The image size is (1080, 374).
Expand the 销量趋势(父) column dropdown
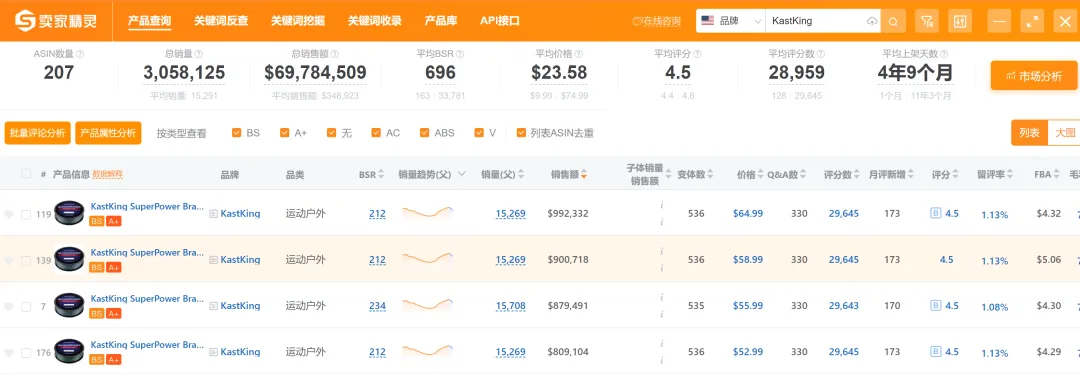(x=461, y=174)
